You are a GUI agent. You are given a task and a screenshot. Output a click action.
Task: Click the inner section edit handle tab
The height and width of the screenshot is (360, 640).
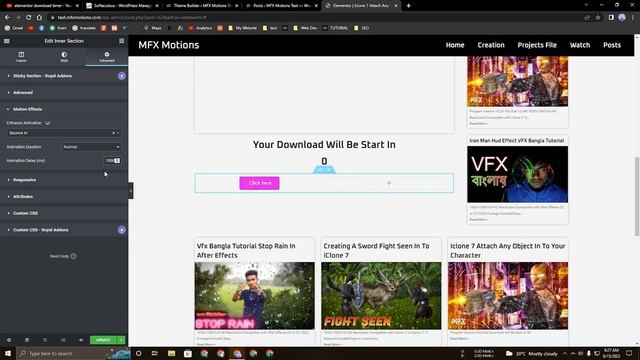point(324,169)
